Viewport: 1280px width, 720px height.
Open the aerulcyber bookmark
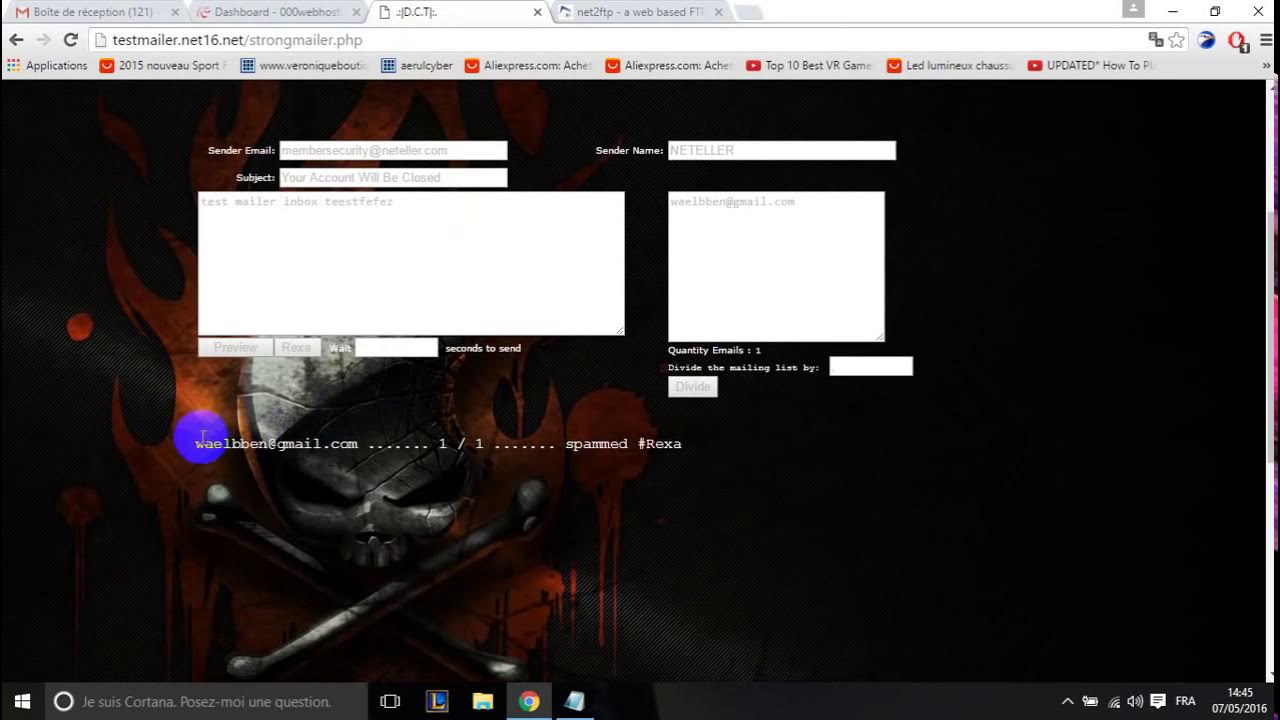(x=417, y=66)
